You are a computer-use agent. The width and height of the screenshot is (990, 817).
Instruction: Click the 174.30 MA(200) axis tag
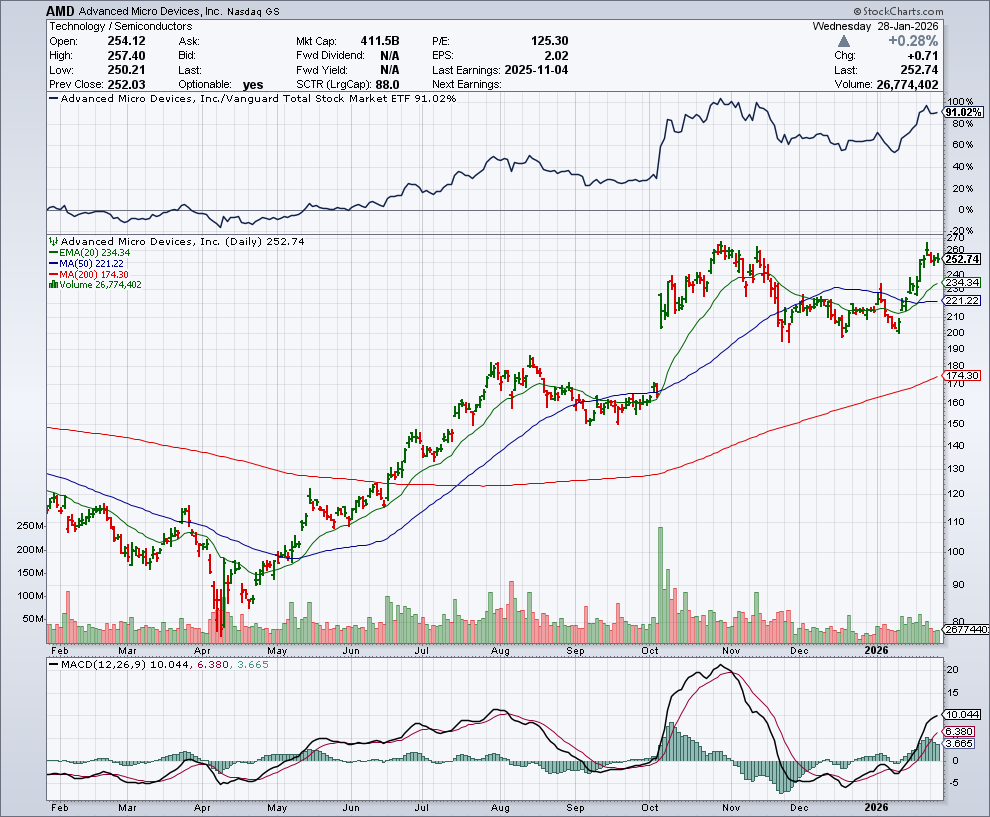point(963,376)
